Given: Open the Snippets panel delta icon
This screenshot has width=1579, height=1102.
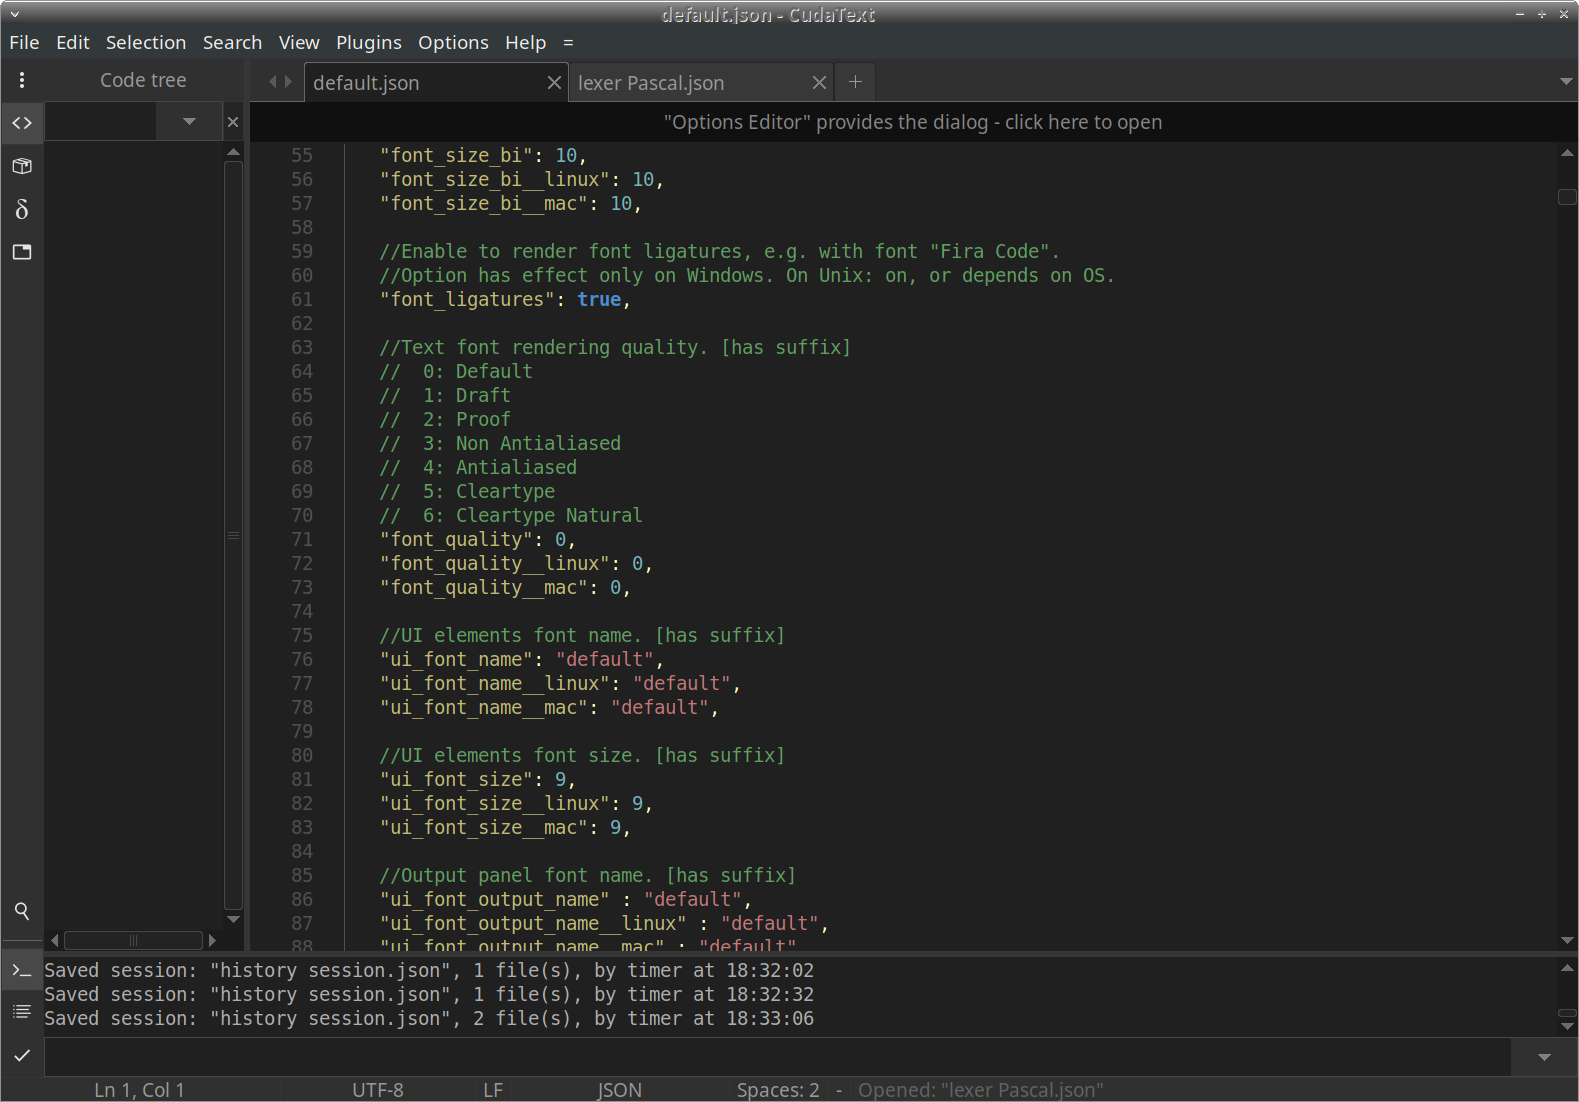Looking at the screenshot, I should click(x=22, y=209).
